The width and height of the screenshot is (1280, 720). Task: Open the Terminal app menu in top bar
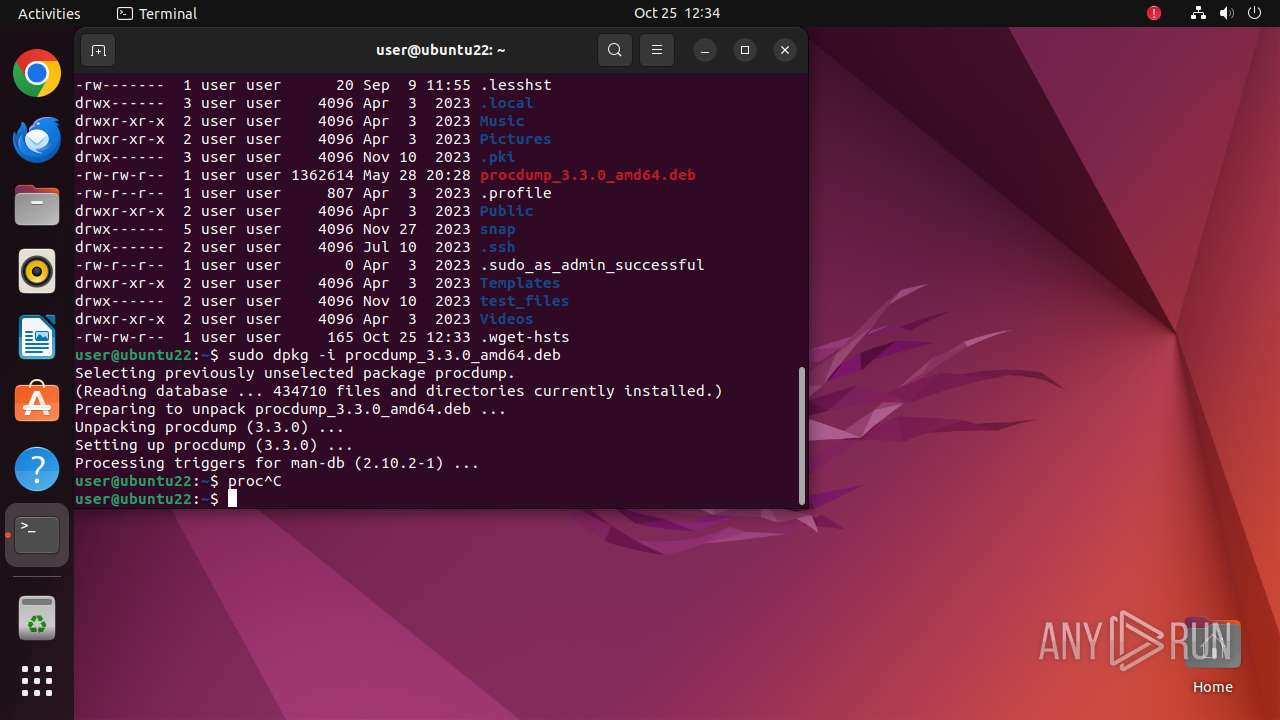click(157, 13)
